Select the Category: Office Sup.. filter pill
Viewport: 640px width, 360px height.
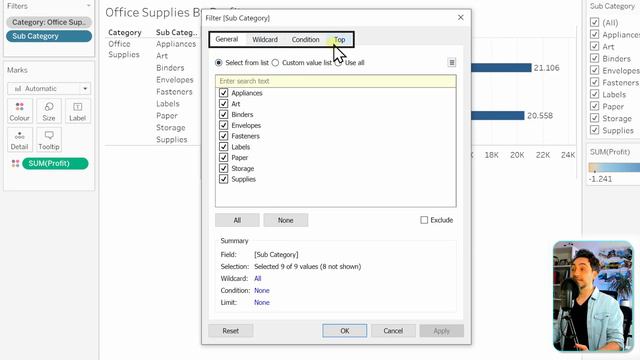click(49, 22)
